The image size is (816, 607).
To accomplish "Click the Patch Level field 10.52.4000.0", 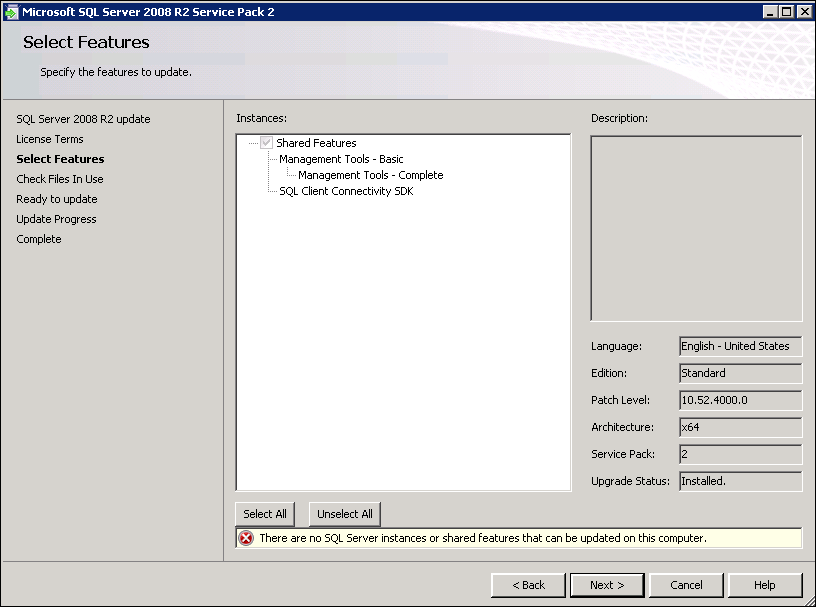I will click(741, 400).
